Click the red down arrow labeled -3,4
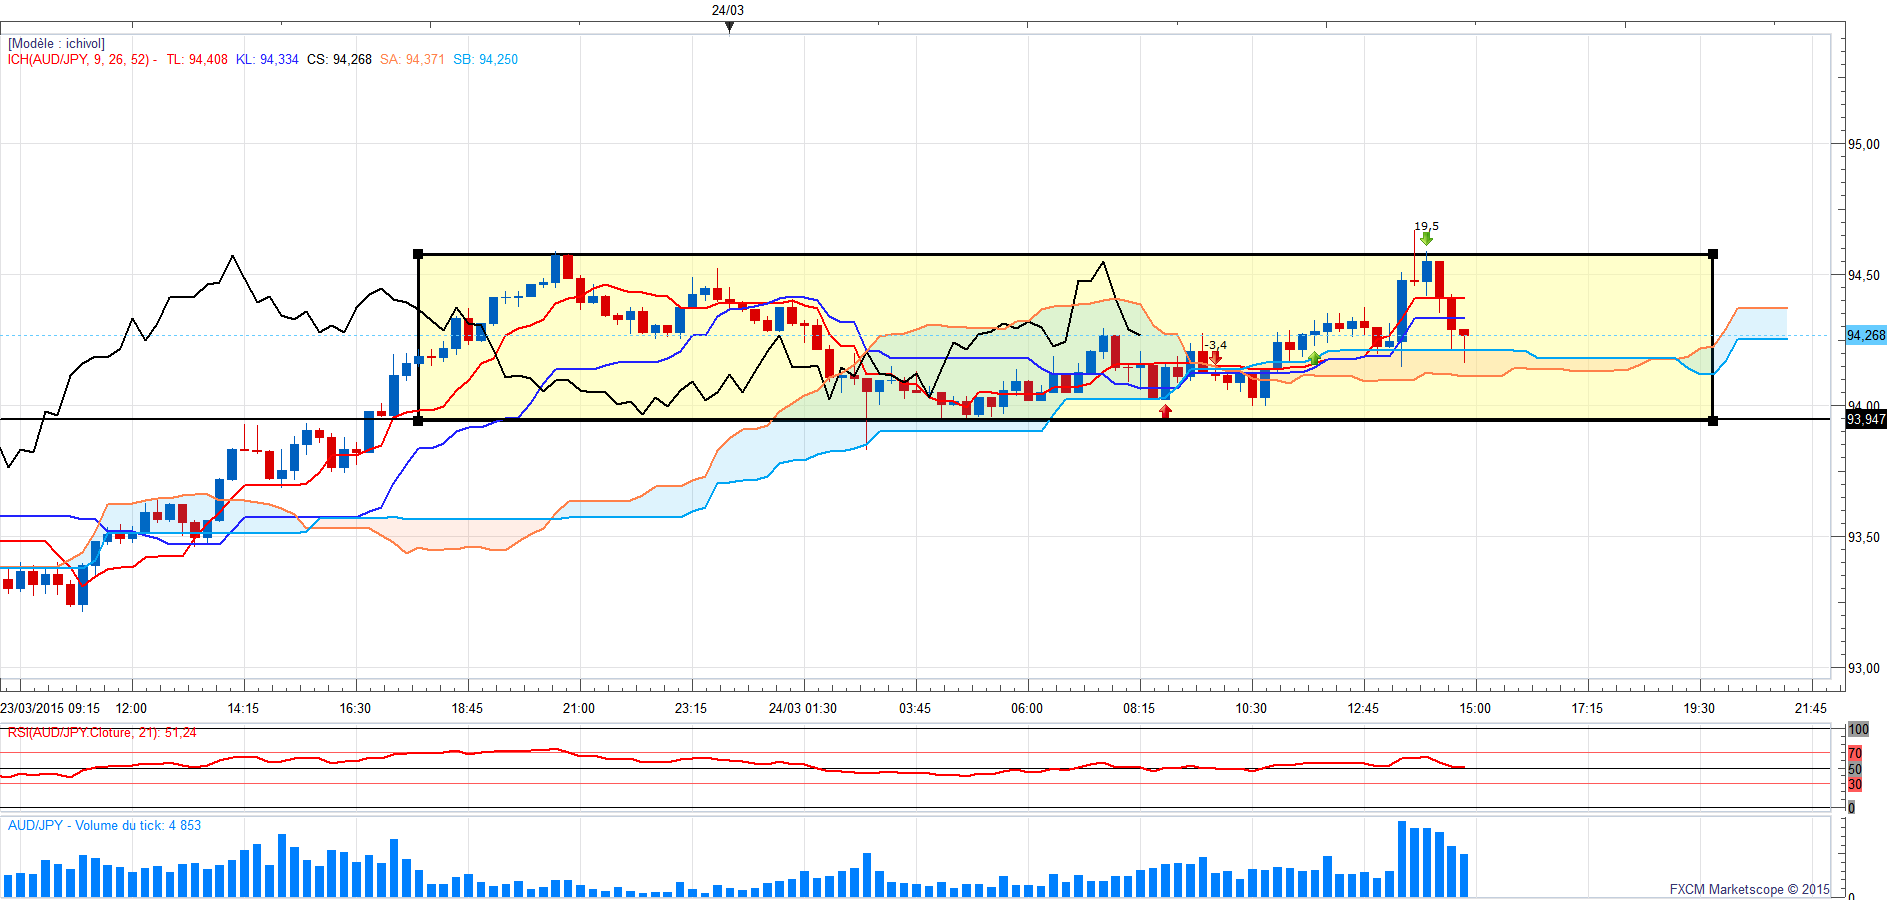Viewport: 1903px width, 900px height. (1215, 357)
